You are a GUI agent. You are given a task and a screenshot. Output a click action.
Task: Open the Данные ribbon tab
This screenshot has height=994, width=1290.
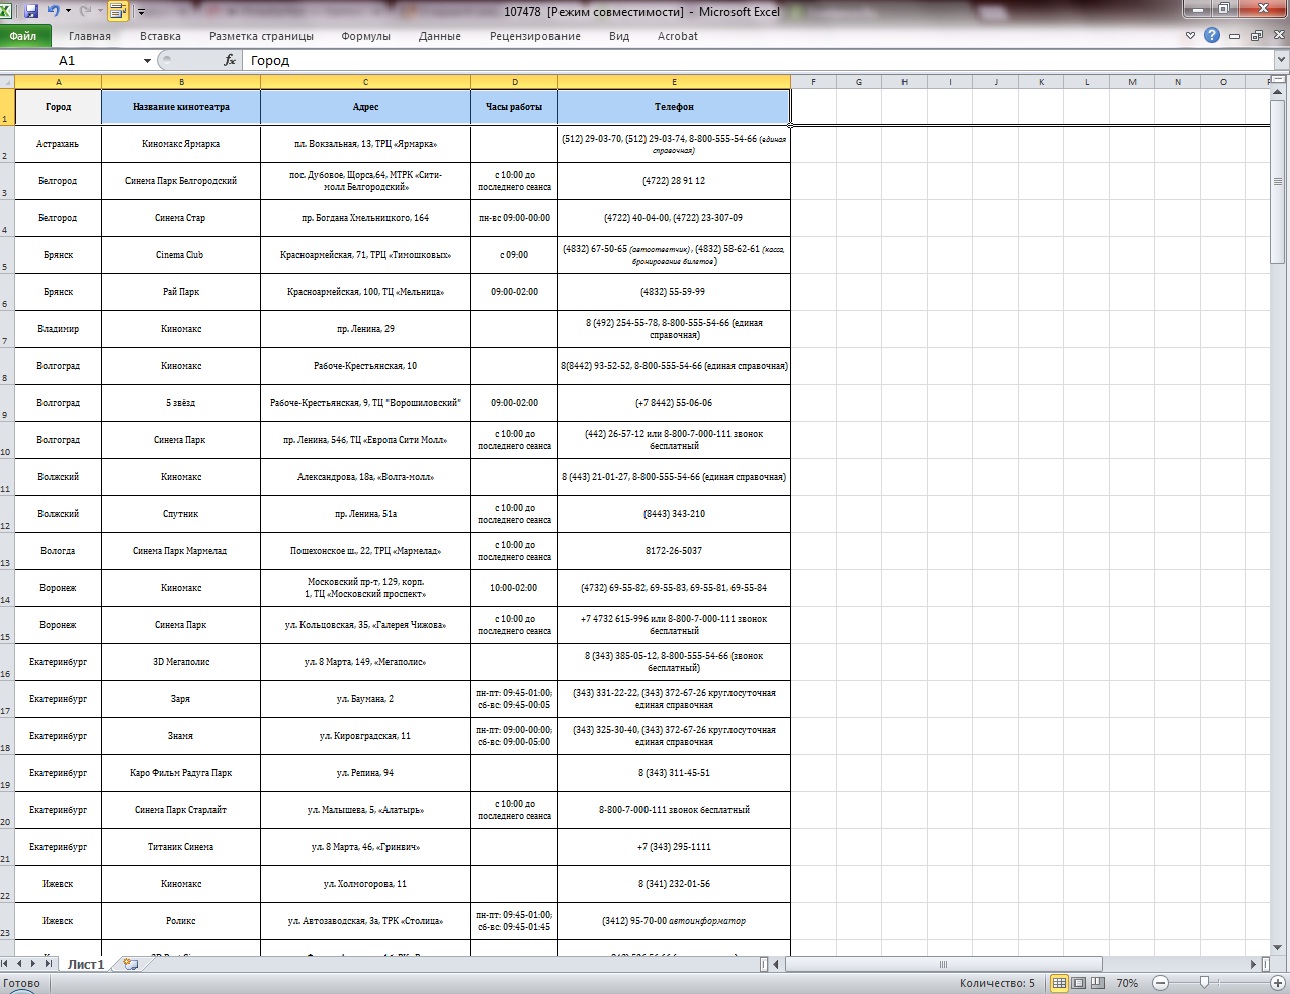(x=440, y=36)
